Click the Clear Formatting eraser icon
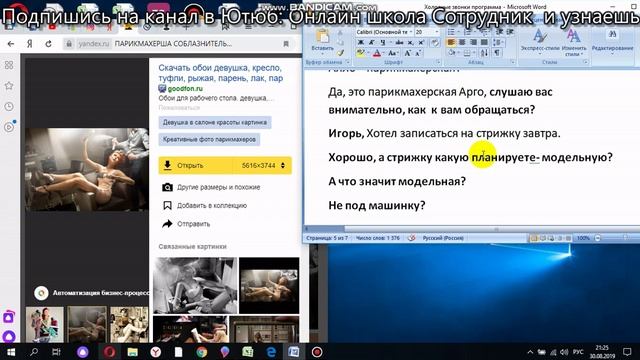 435,42
